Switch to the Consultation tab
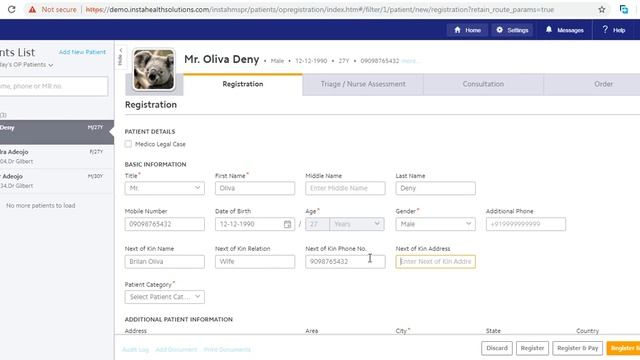The width and height of the screenshot is (640, 360). (483, 84)
